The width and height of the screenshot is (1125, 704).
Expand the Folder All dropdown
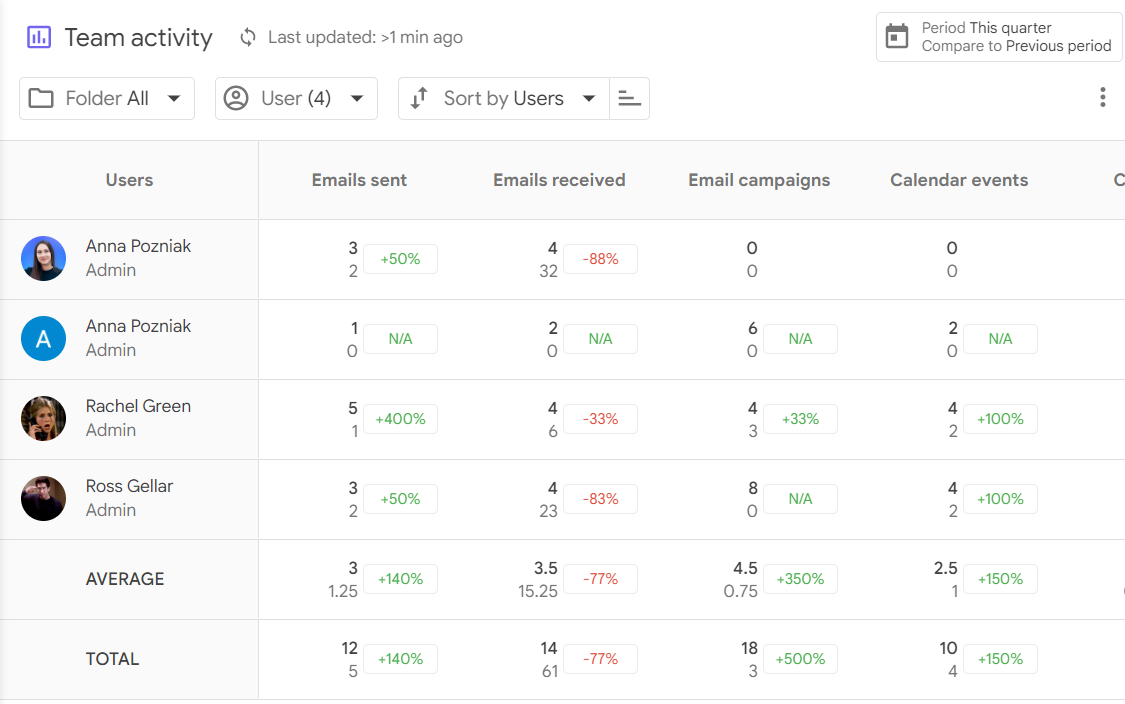106,98
